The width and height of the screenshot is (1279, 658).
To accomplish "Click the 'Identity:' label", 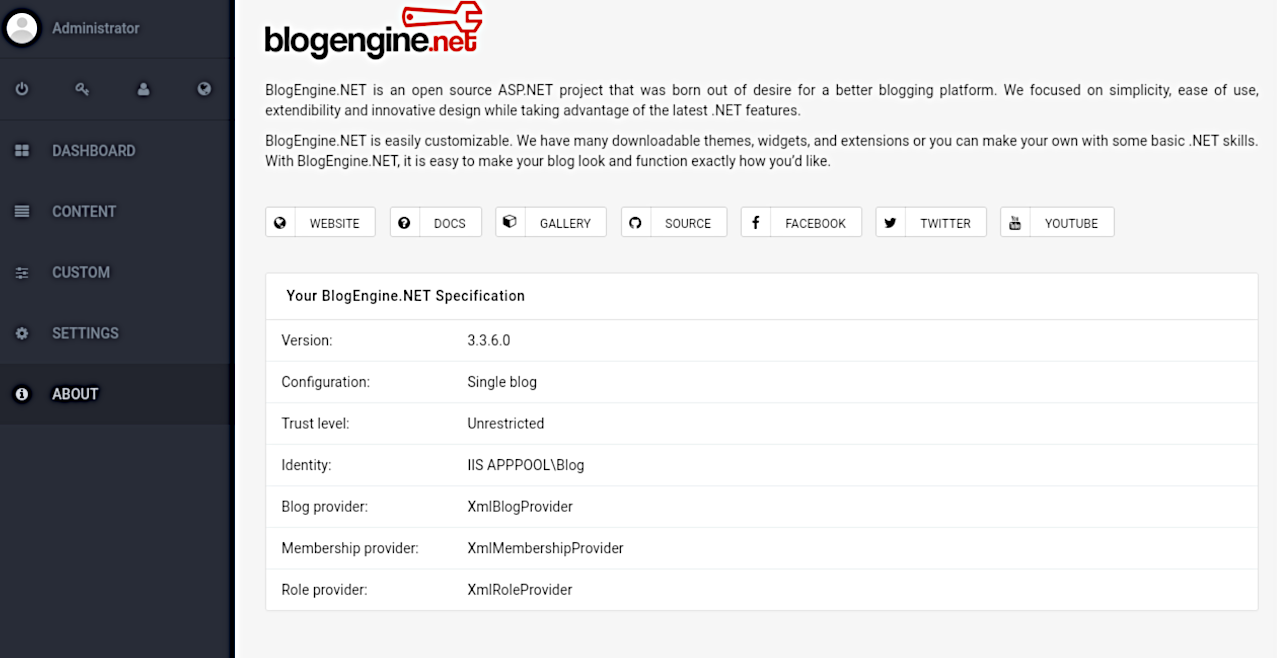I will (306, 465).
